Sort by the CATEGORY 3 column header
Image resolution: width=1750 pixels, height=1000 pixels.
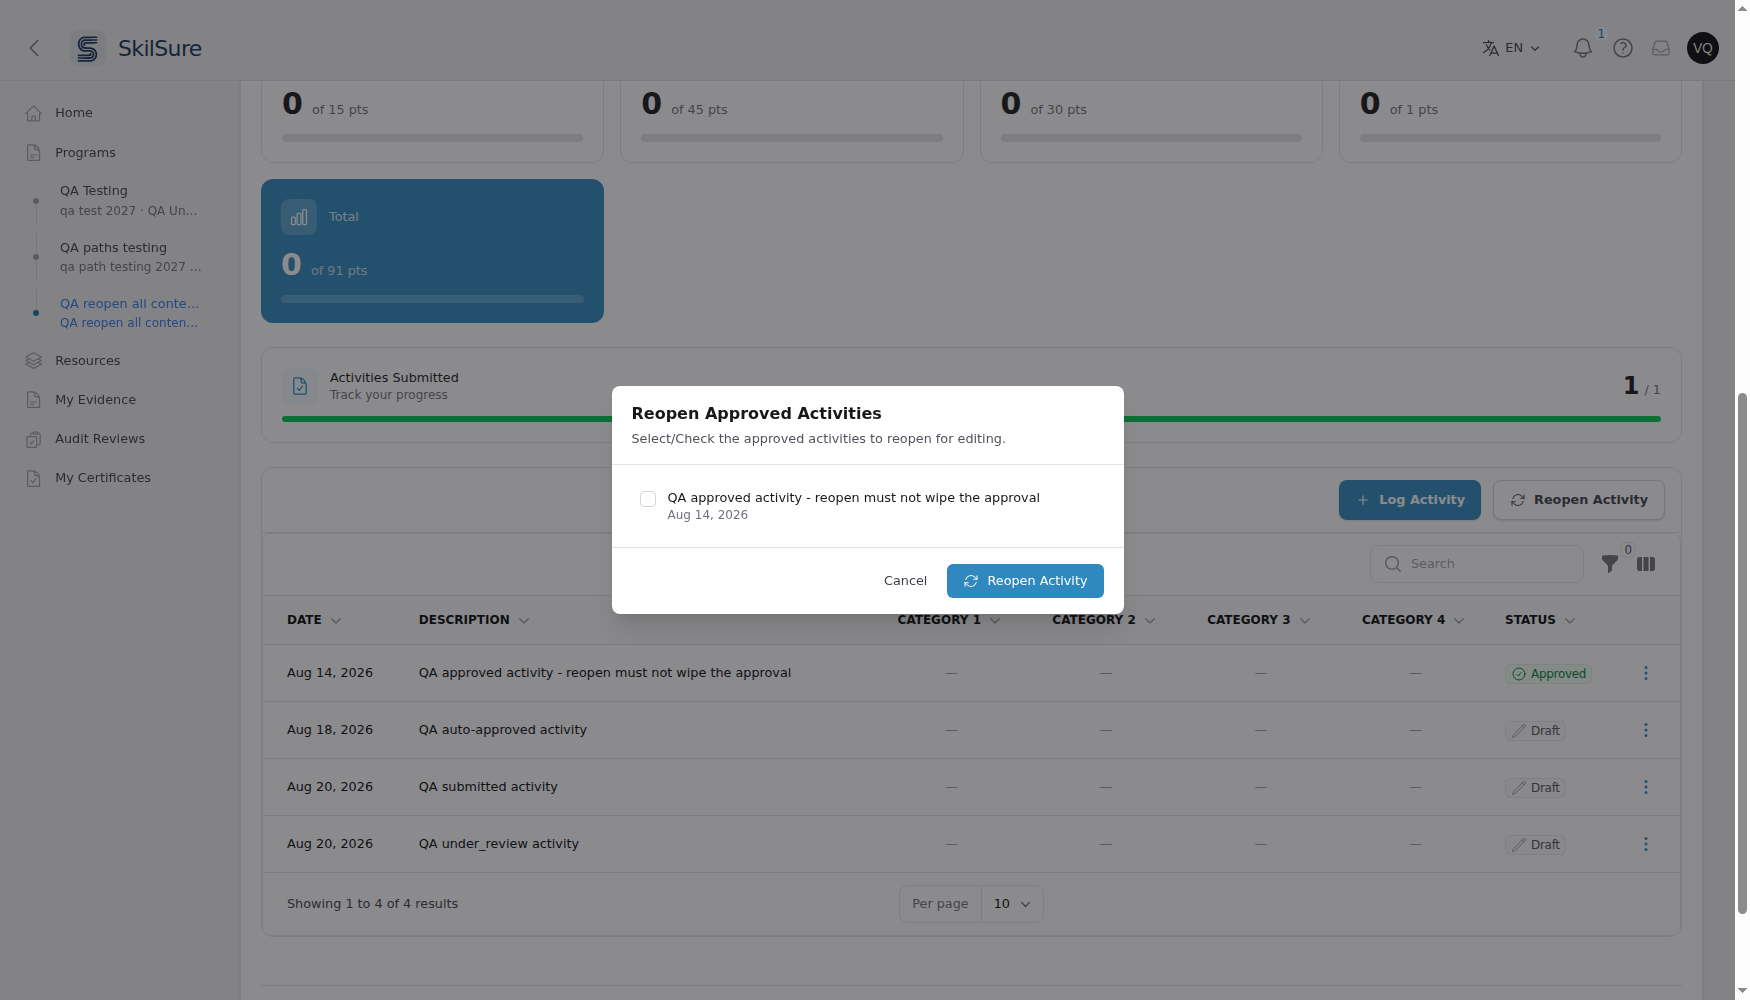(x=1258, y=620)
